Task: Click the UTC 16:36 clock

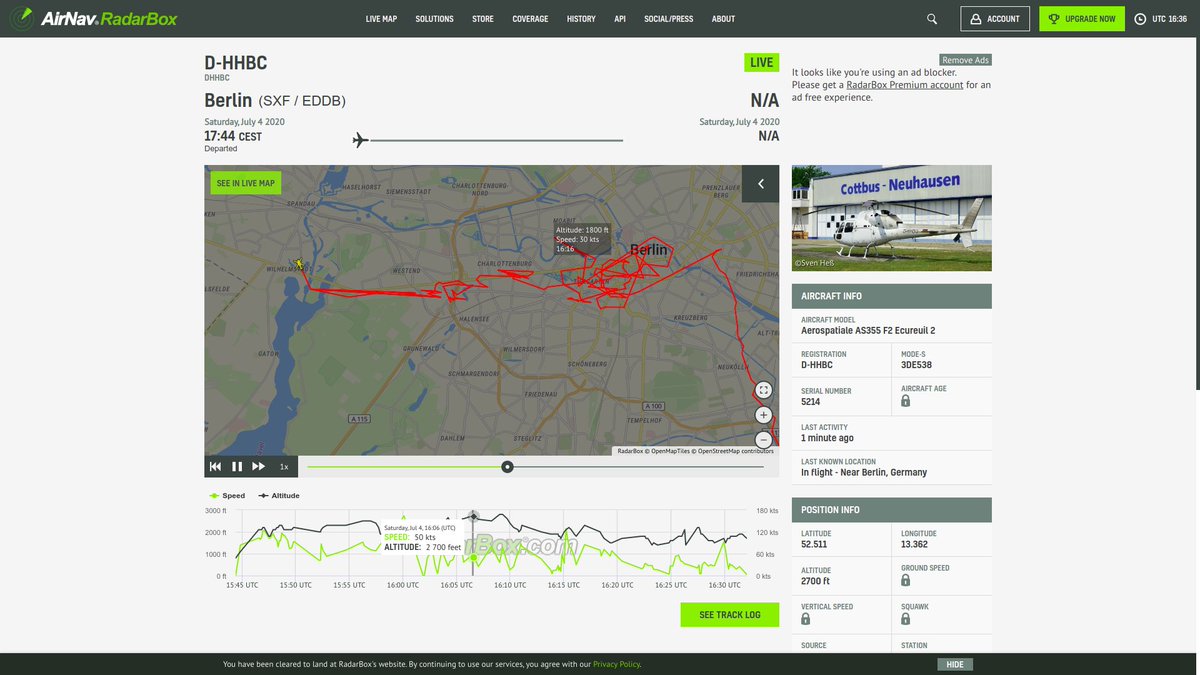Action: (1161, 19)
